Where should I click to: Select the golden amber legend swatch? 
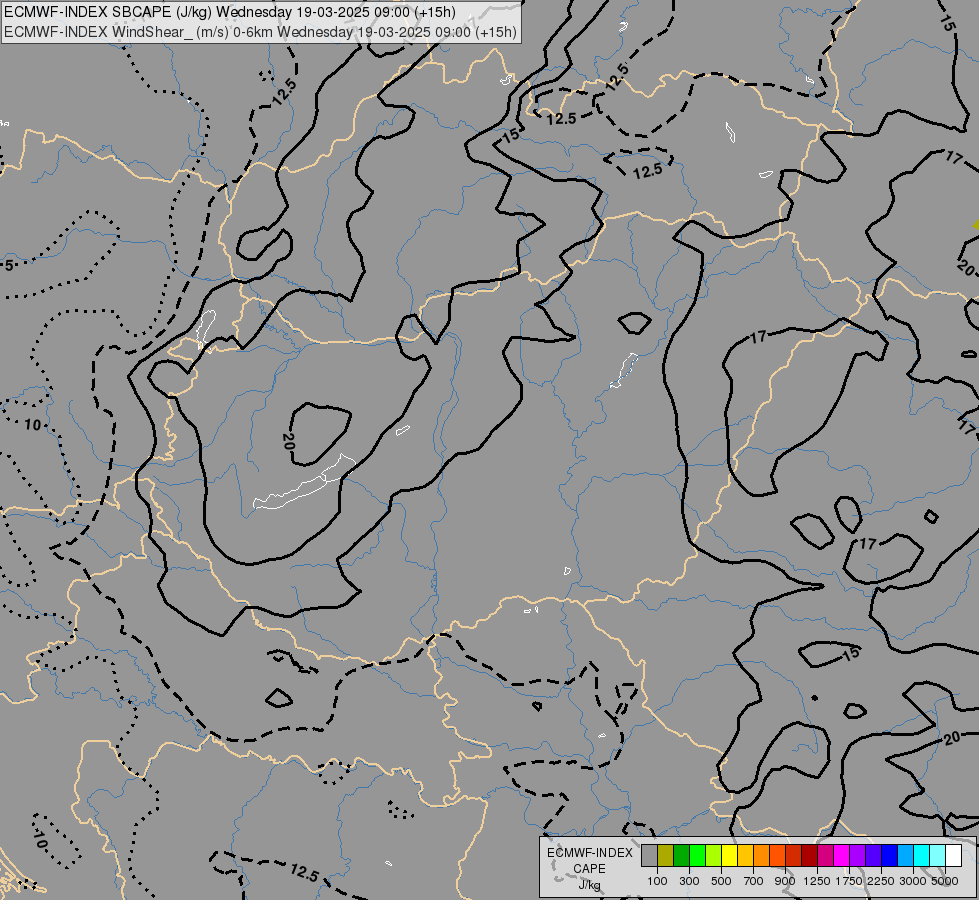pos(745,855)
